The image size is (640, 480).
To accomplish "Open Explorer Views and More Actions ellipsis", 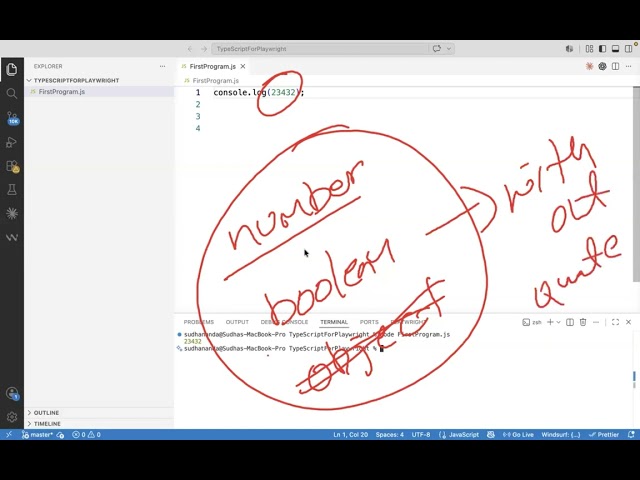I will 162,66.
